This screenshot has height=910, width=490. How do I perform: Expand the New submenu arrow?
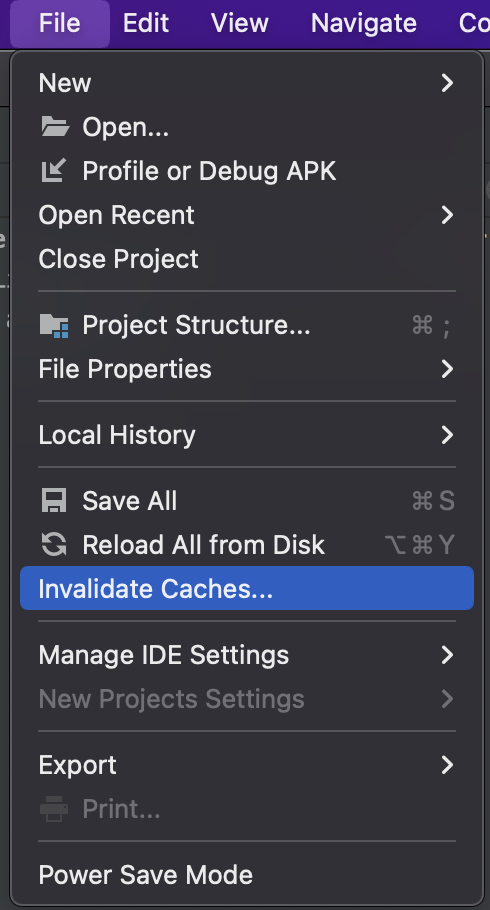447,82
